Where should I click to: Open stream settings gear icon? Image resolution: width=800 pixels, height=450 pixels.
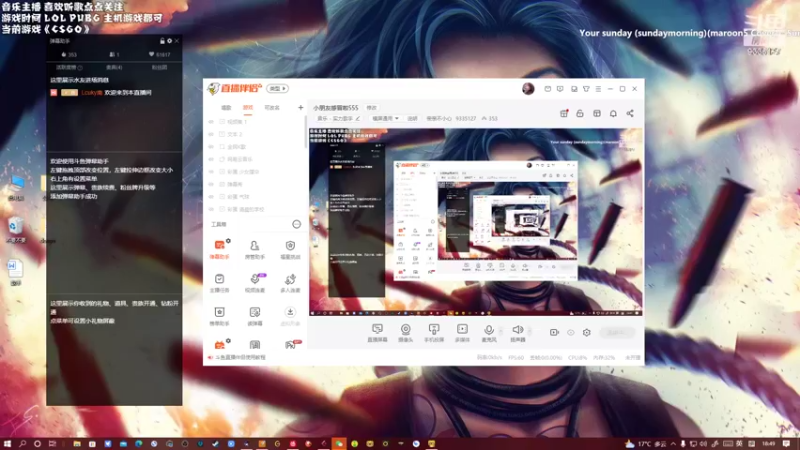[x=587, y=333]
